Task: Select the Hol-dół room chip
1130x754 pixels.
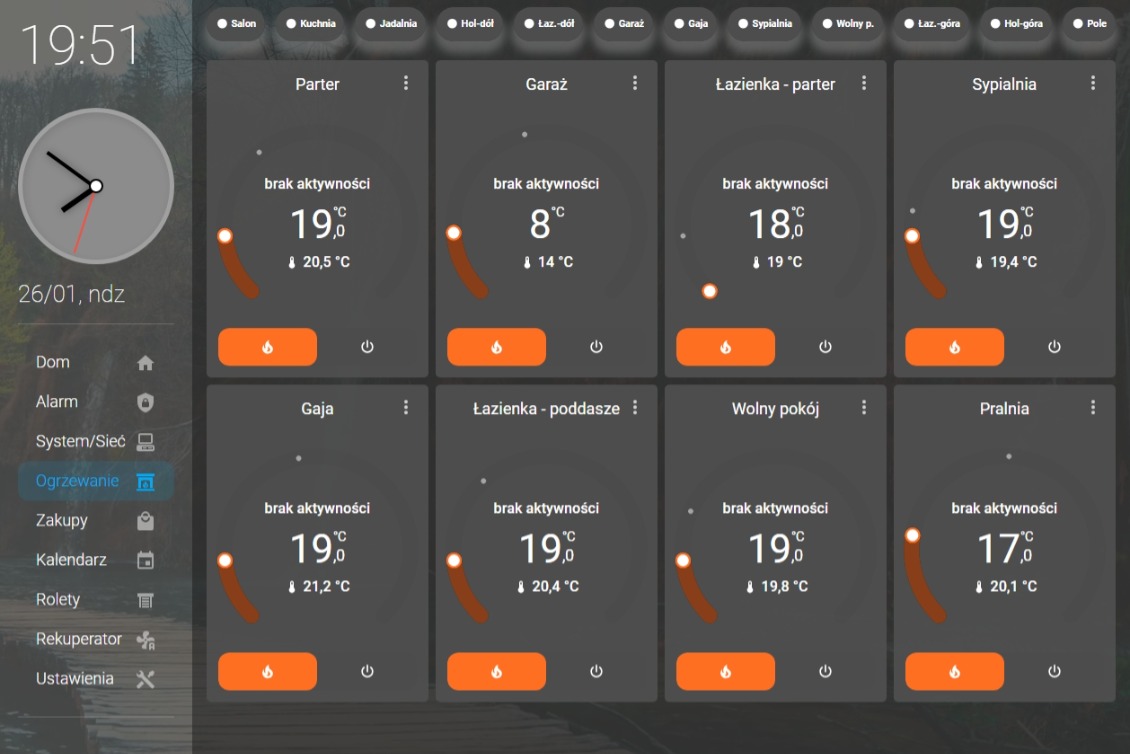Action: point(471,24)
